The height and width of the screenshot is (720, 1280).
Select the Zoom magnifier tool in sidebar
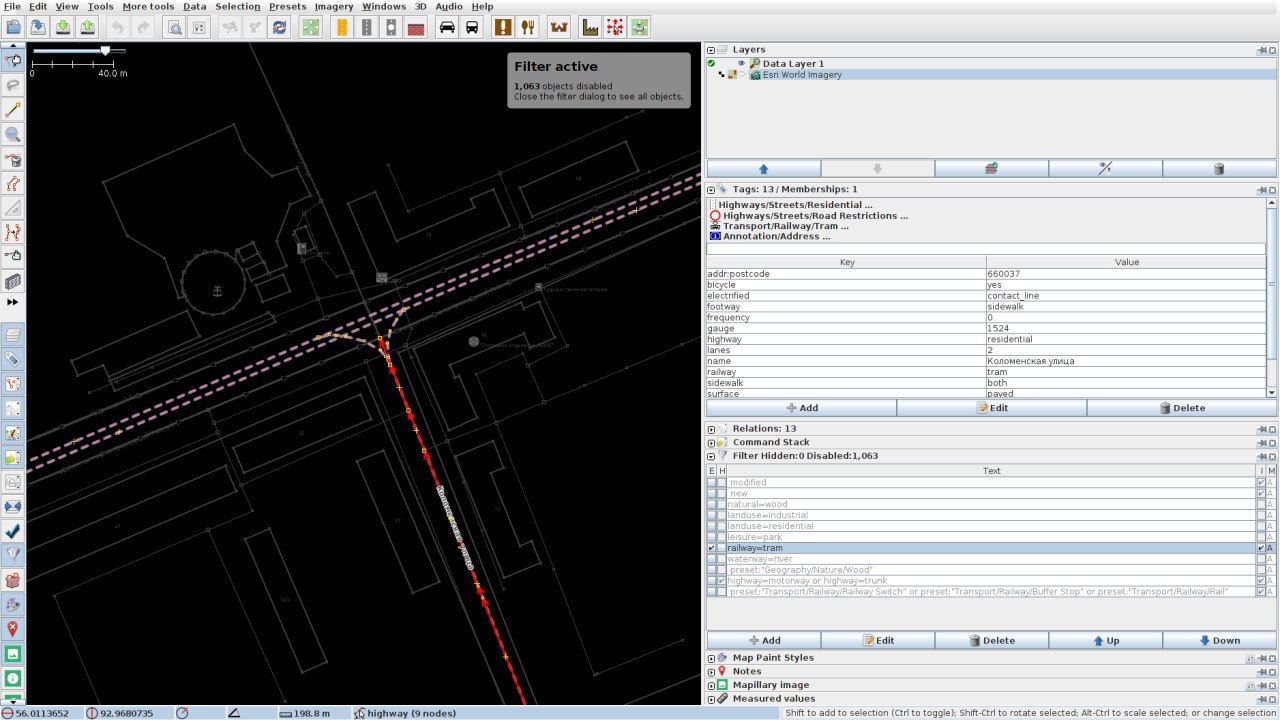click(x=13, y=135)
